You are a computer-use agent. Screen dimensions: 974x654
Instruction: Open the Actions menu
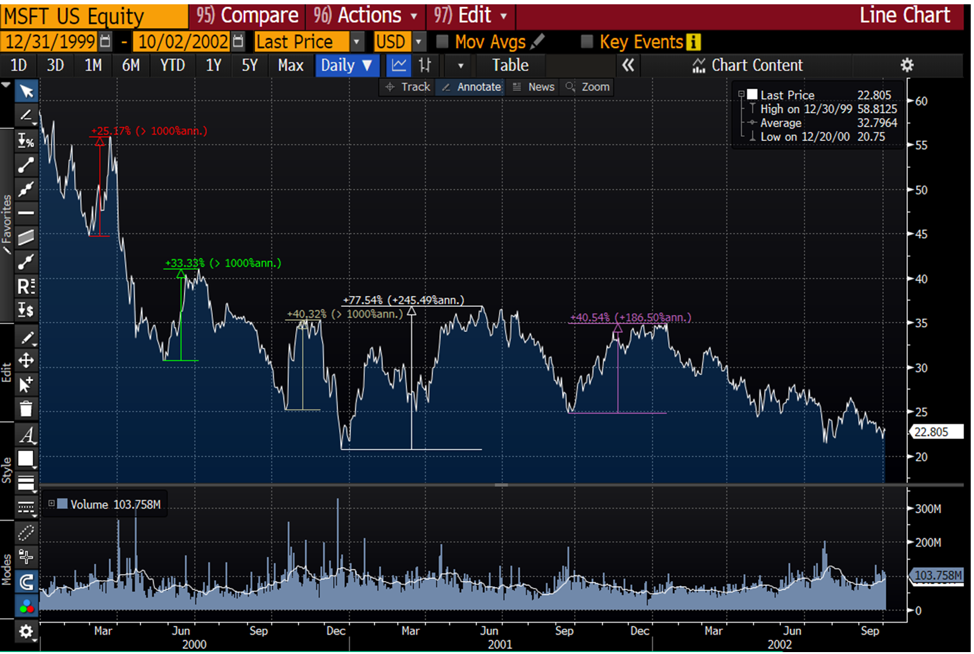365,15
